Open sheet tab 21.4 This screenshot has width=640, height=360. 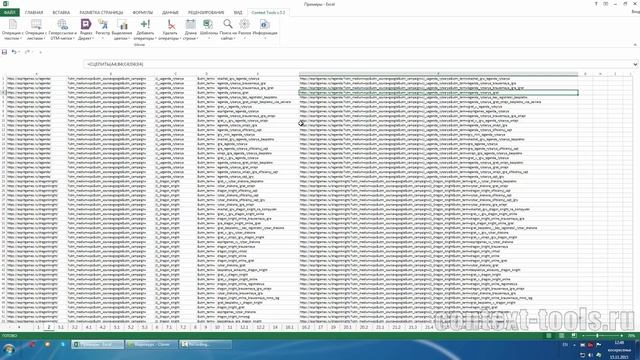click(x=429, y=327)
